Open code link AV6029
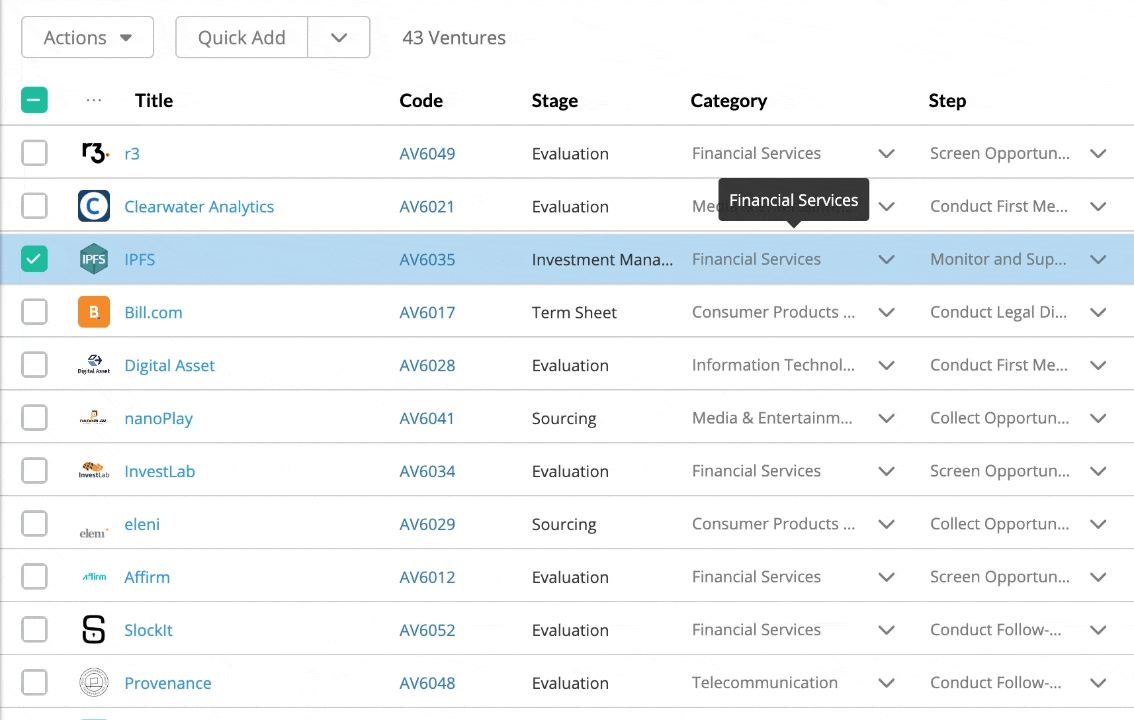The height and width of the screenshot is (720, 1134). click(x=427, y=524)
